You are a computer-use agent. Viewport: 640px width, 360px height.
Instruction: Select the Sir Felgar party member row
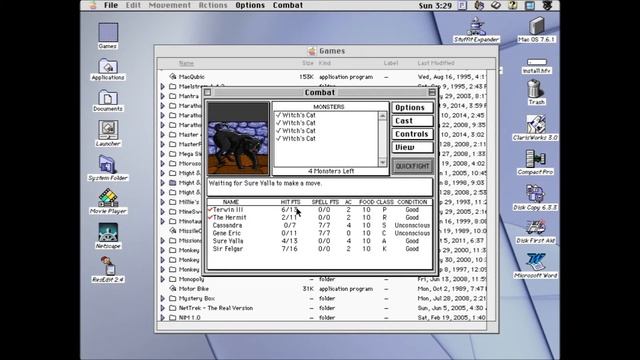point(320,249)
